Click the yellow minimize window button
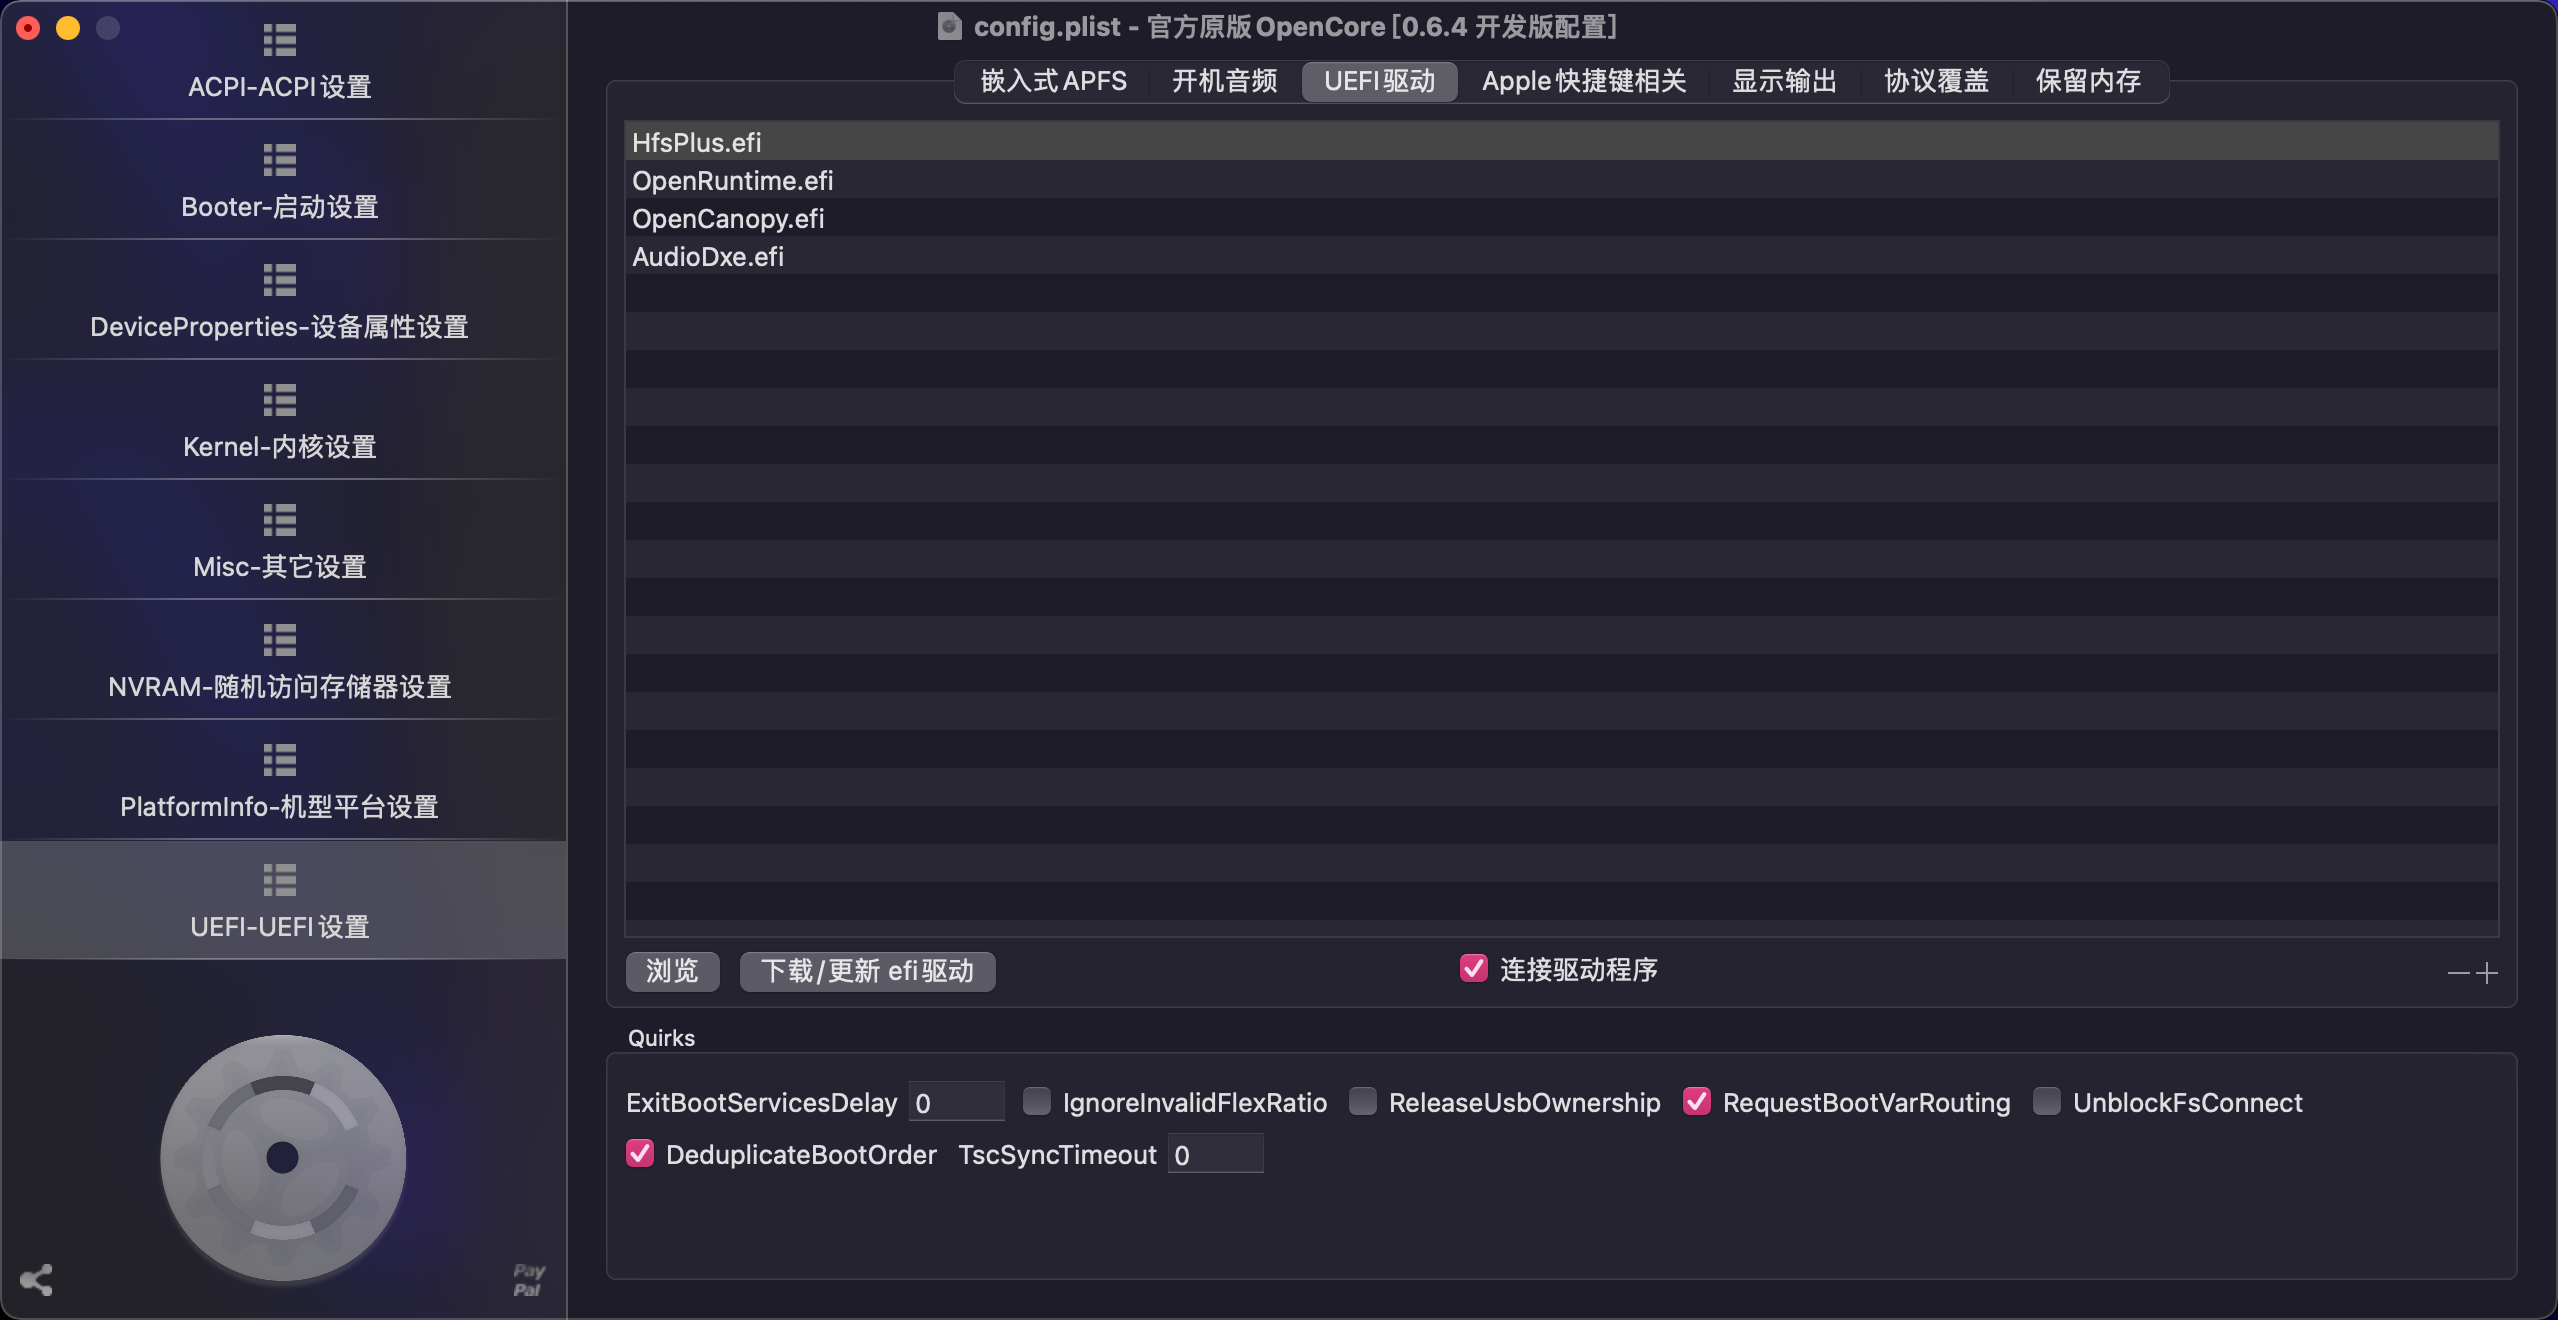This screenshot has width=2558, height=1320. click(x=68, y=28)
